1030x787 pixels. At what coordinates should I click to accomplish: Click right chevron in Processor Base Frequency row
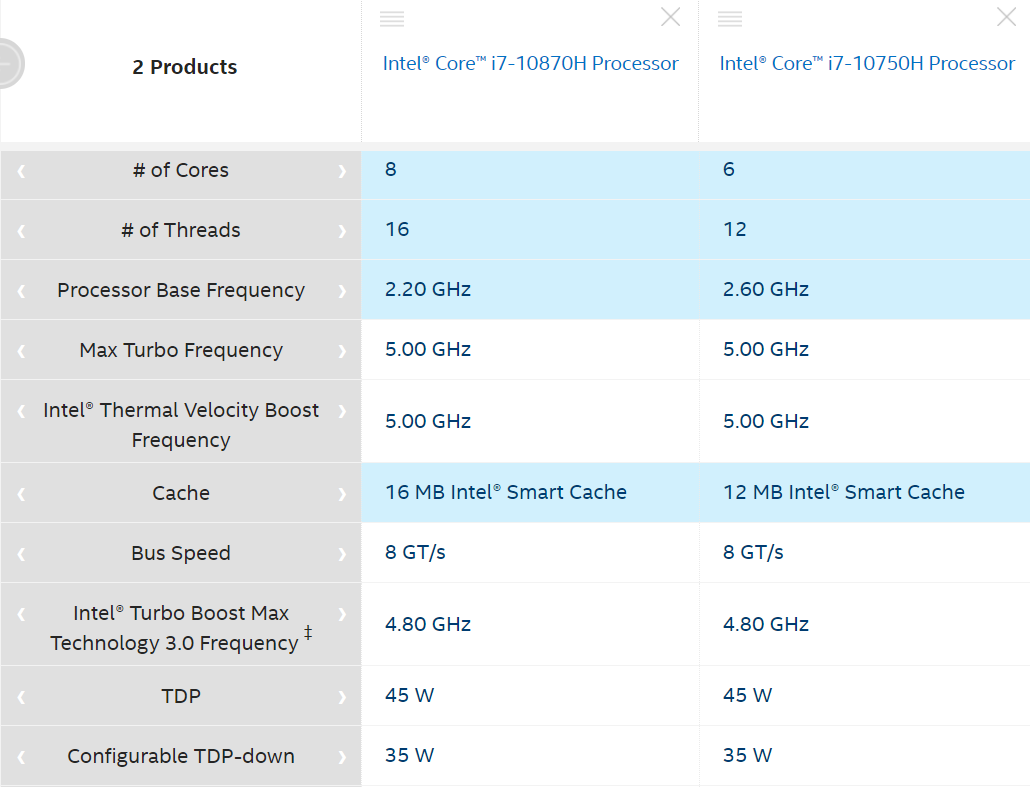pyautogui.click(x=342, y=291)
